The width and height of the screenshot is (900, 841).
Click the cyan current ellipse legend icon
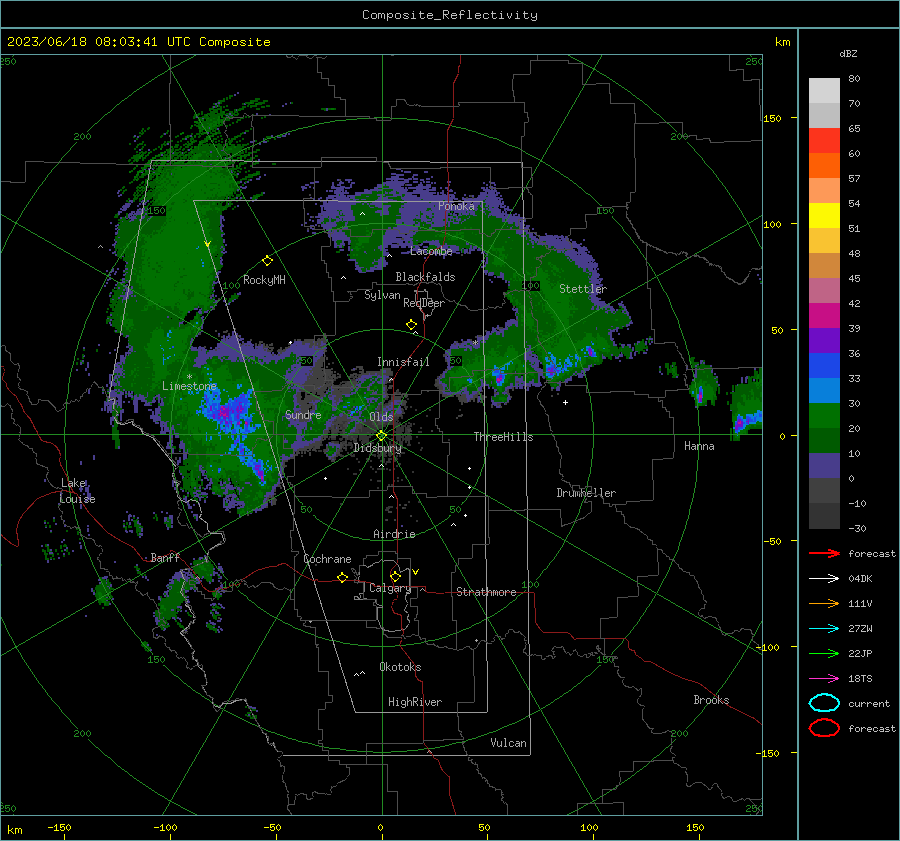click(824, 703)
